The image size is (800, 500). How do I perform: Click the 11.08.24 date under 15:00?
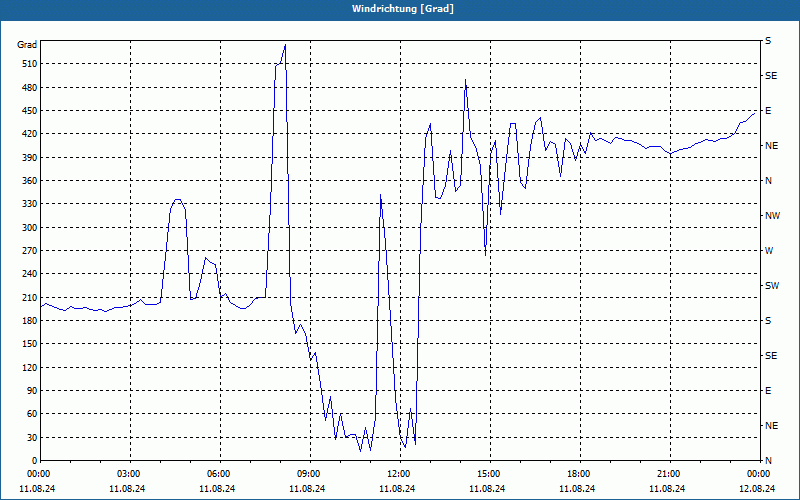pyautogui.click(x=487, y=489)
